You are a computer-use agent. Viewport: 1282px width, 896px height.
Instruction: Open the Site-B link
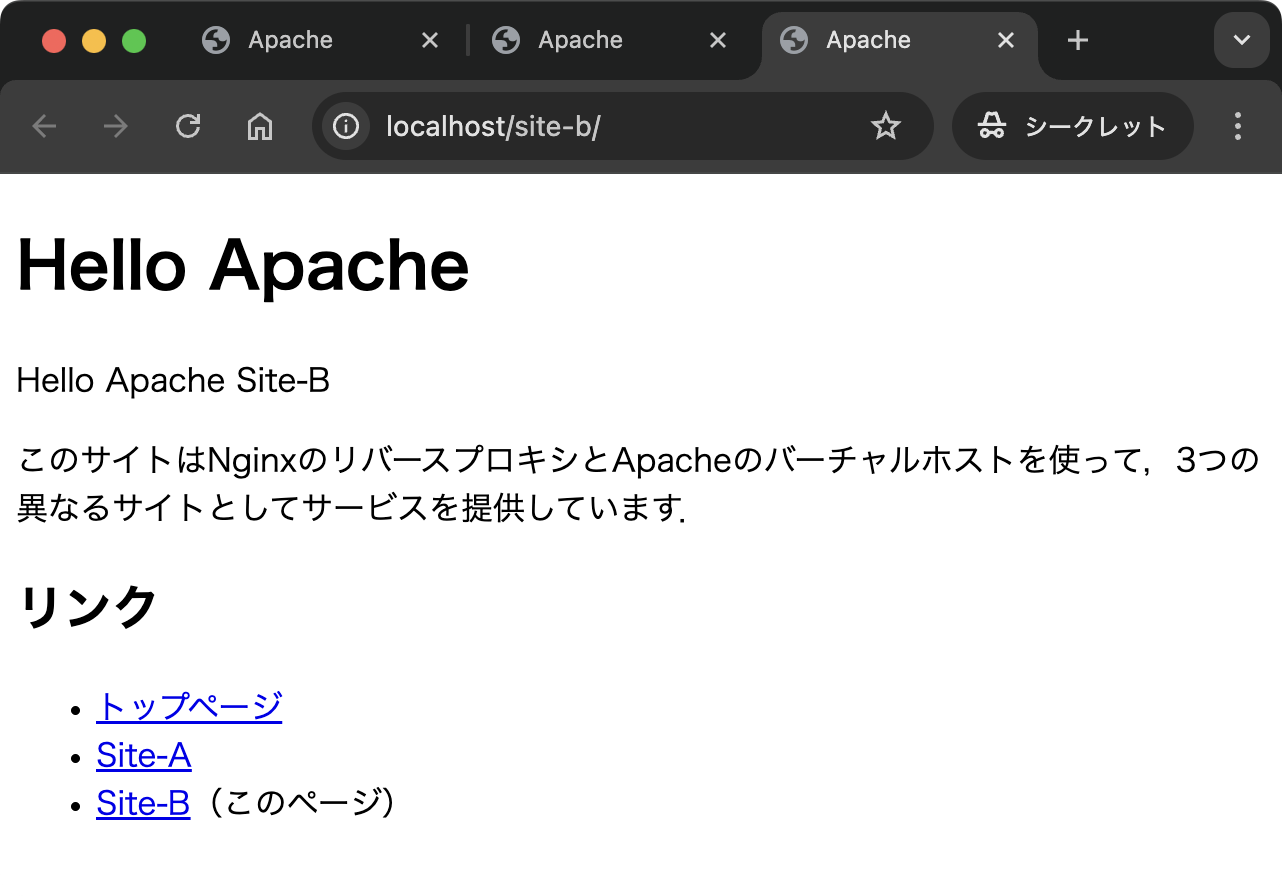pos(143,804)
